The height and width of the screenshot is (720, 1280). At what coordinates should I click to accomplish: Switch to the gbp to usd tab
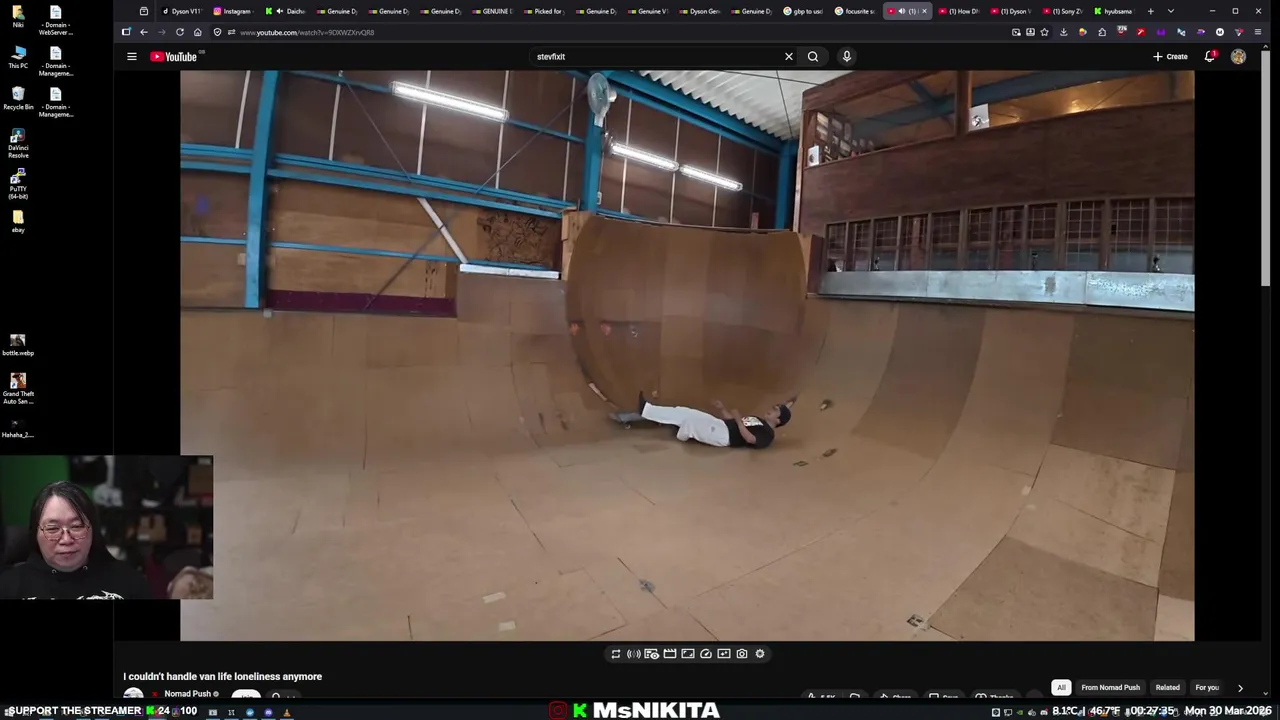(803, 11)
